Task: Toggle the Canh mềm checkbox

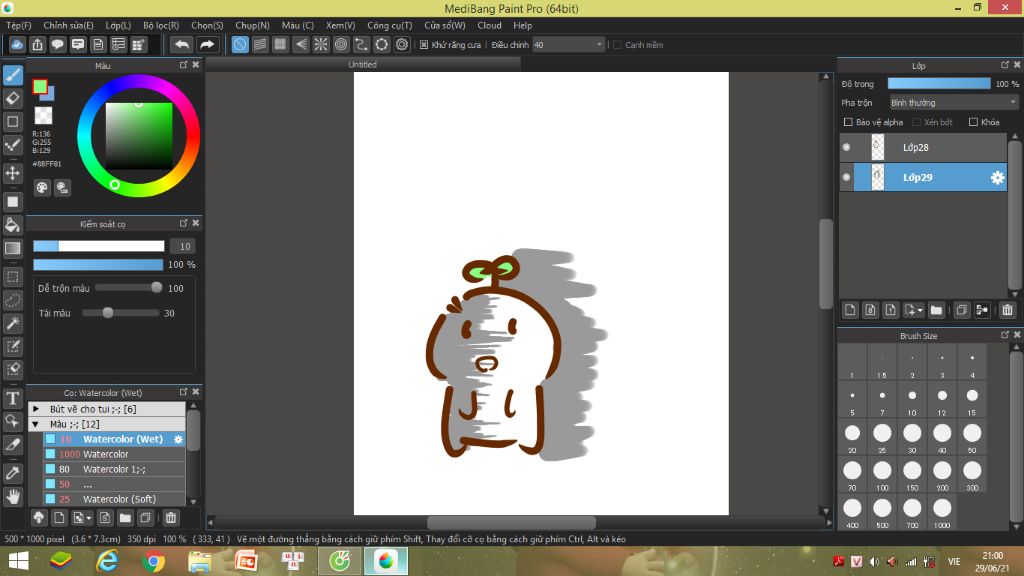Action: point(617,45)
